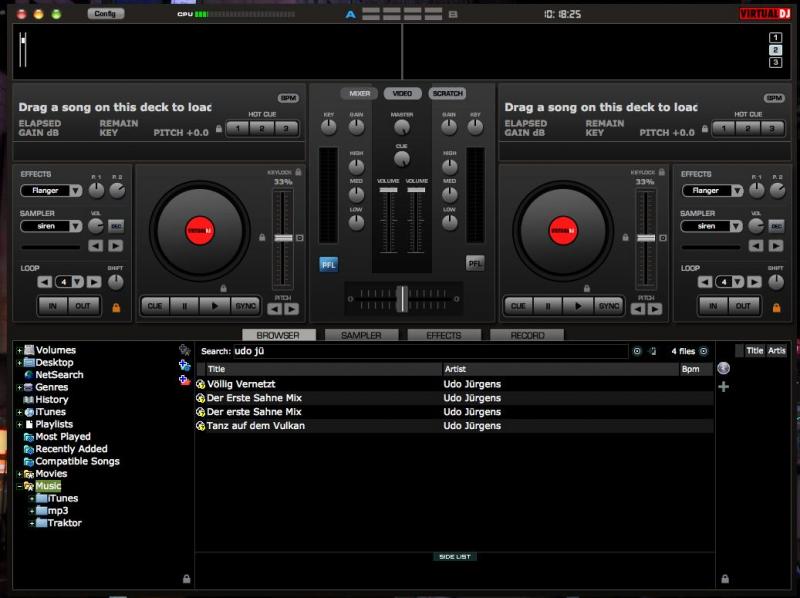Click in the Search field
The width and height of the screenshot is (800, 598).
pos(430,351)
